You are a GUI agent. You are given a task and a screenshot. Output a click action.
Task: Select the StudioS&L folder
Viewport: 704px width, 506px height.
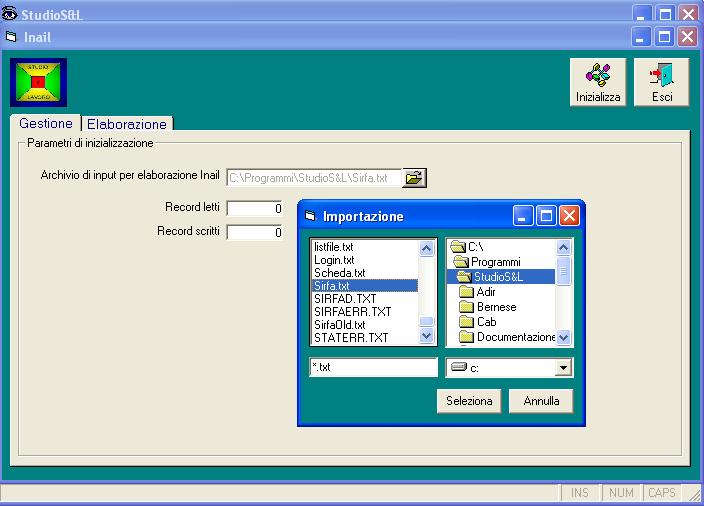tap(501, 277)
